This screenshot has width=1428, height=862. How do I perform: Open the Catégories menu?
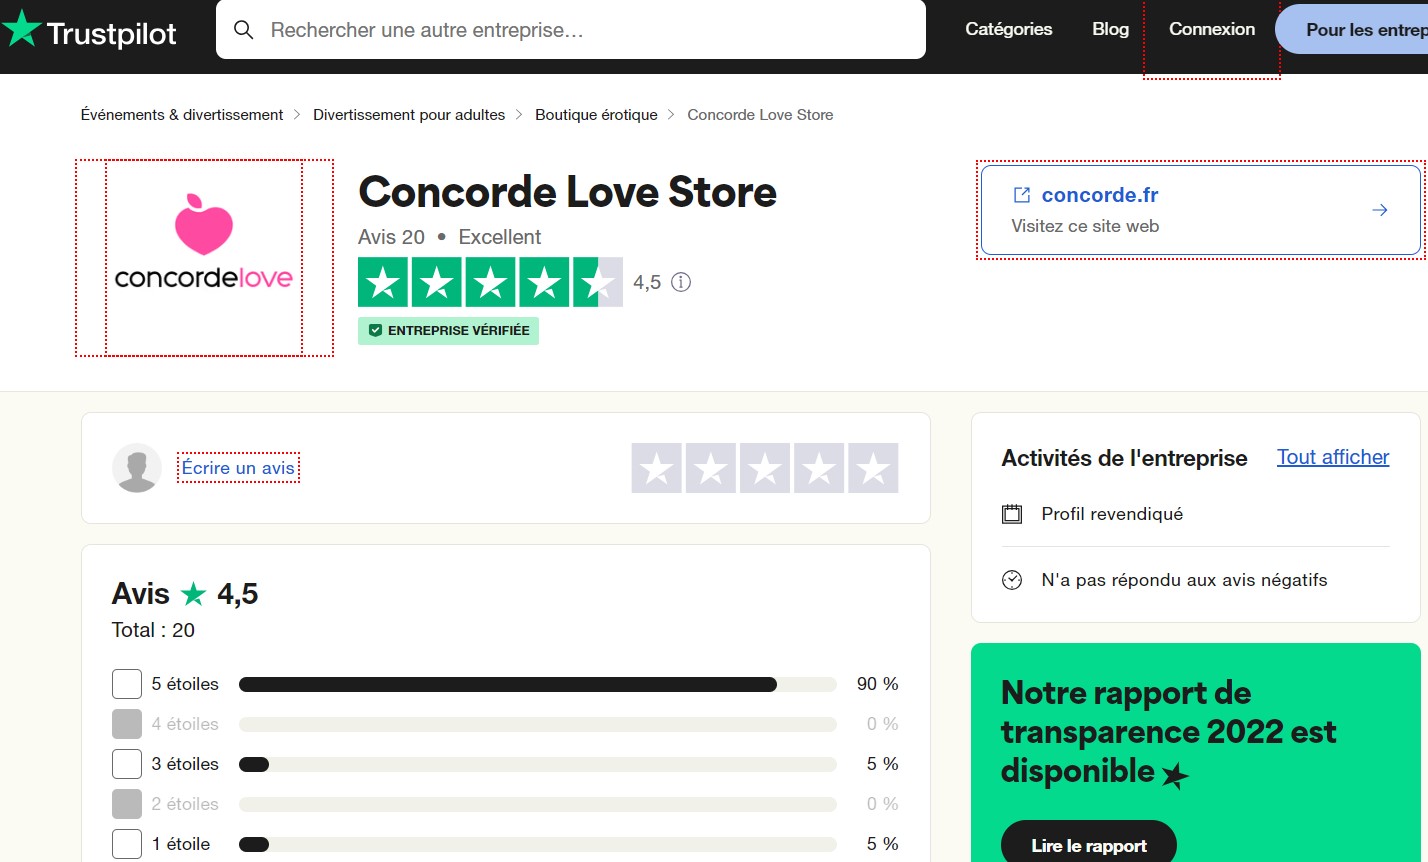pos(1008,30)
